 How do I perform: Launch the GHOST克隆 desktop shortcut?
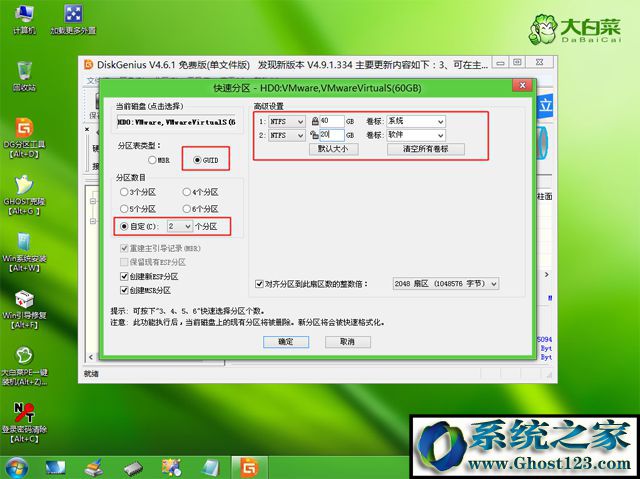24,195
